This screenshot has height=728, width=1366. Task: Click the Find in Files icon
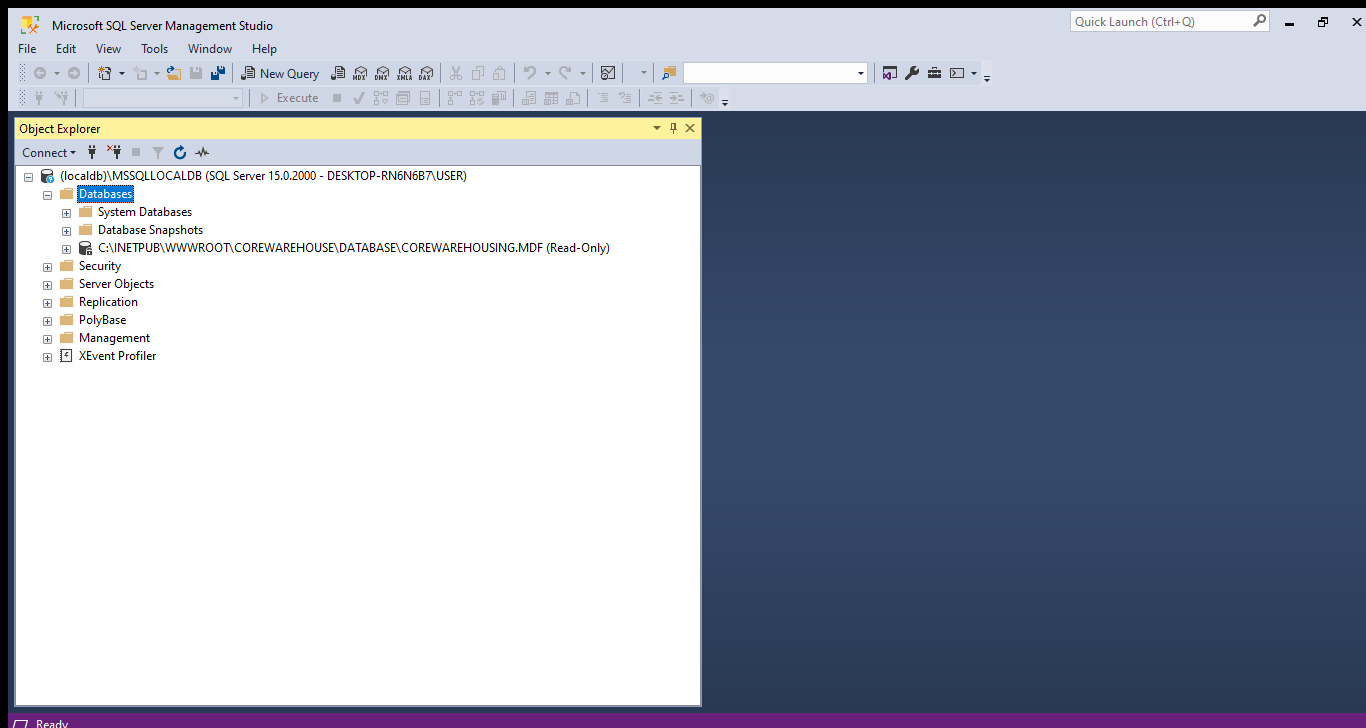click(x=669, y=73)
